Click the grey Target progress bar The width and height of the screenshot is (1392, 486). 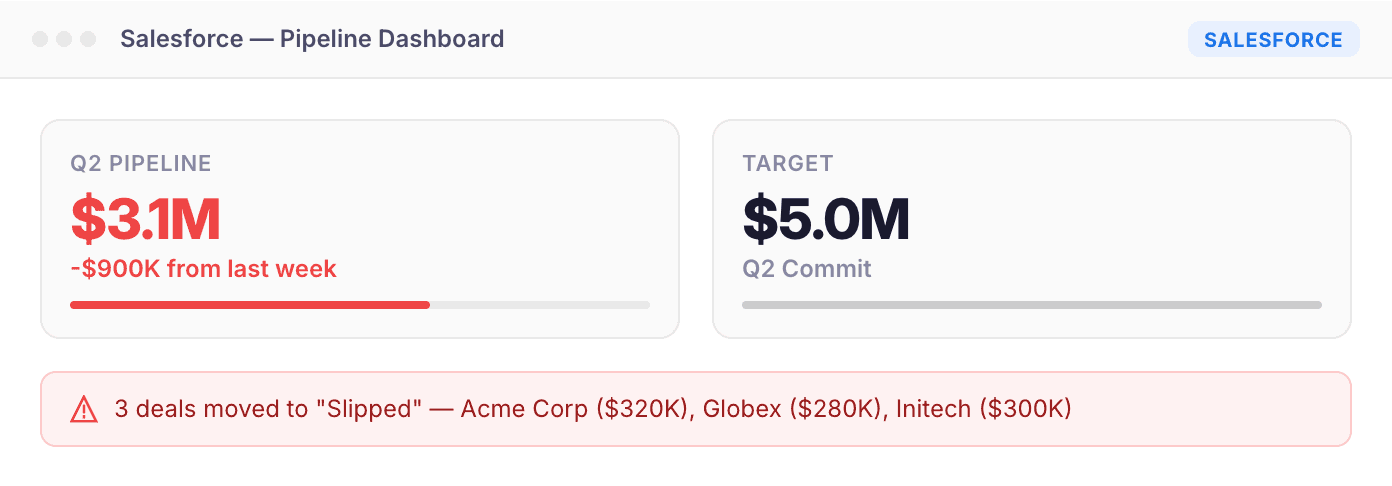[x=1031, y=305]
